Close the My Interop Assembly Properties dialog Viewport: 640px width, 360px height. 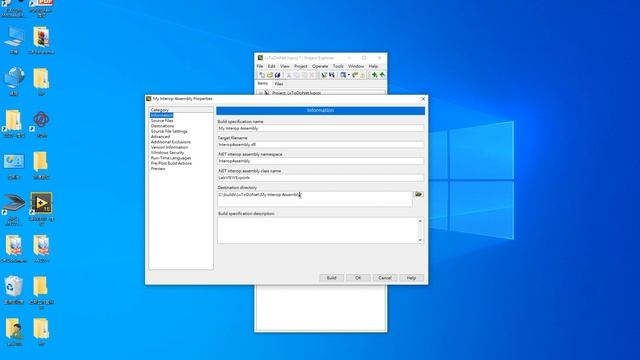(423, 99)
